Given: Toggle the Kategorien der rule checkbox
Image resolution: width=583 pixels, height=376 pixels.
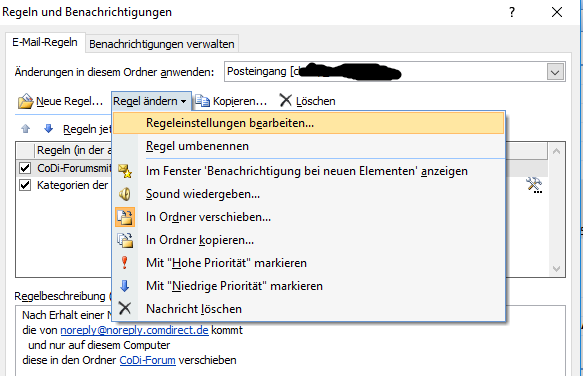Looking at the screenshot, I should (x=25, y=185).
